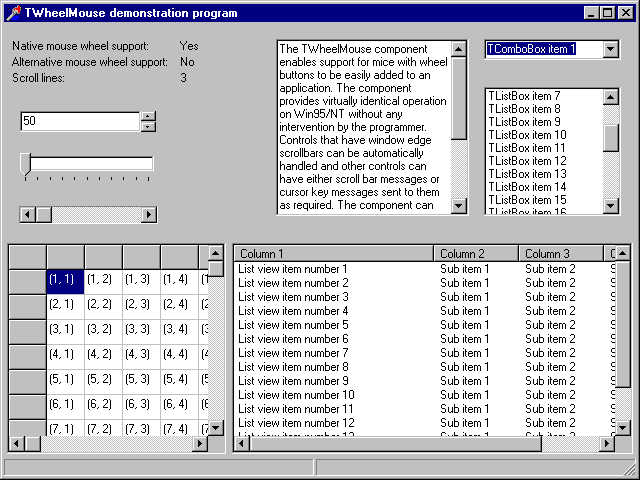The width and height of the screenshot is (640, 480).
Task: Click the TComboBox item 1 text field
Action: 544,49
